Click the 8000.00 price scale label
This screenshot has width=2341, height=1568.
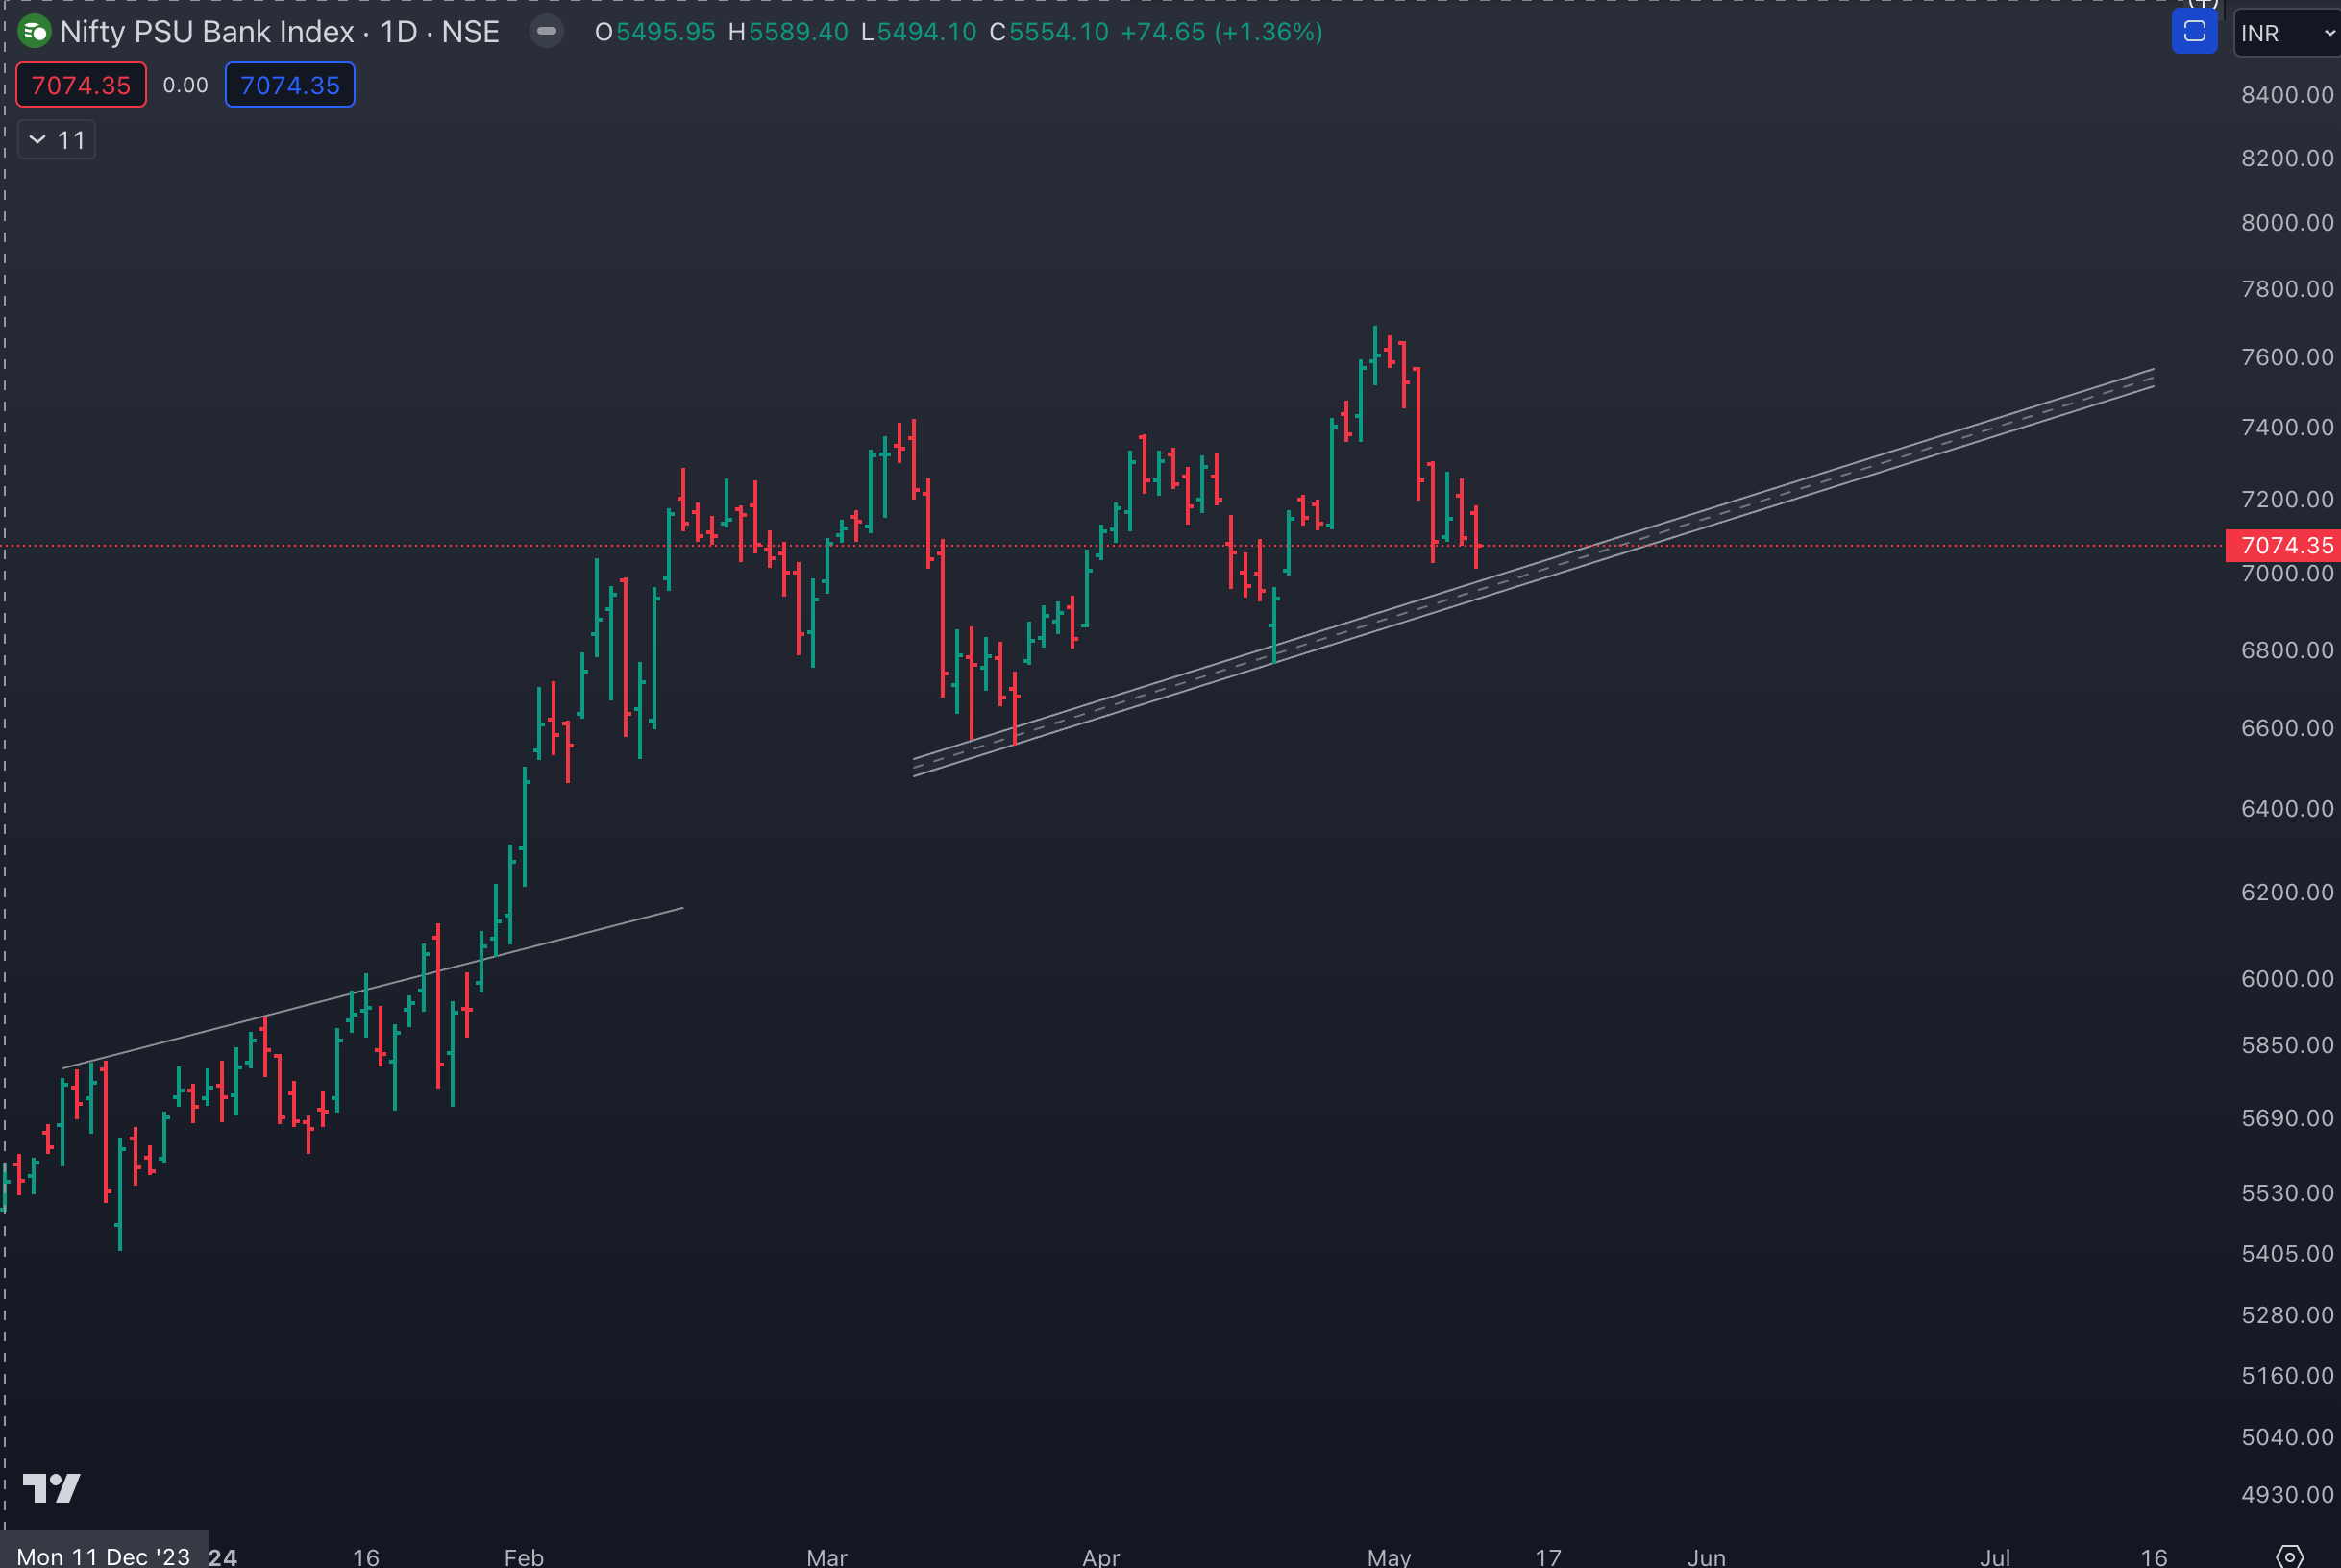click(2287, 222)
